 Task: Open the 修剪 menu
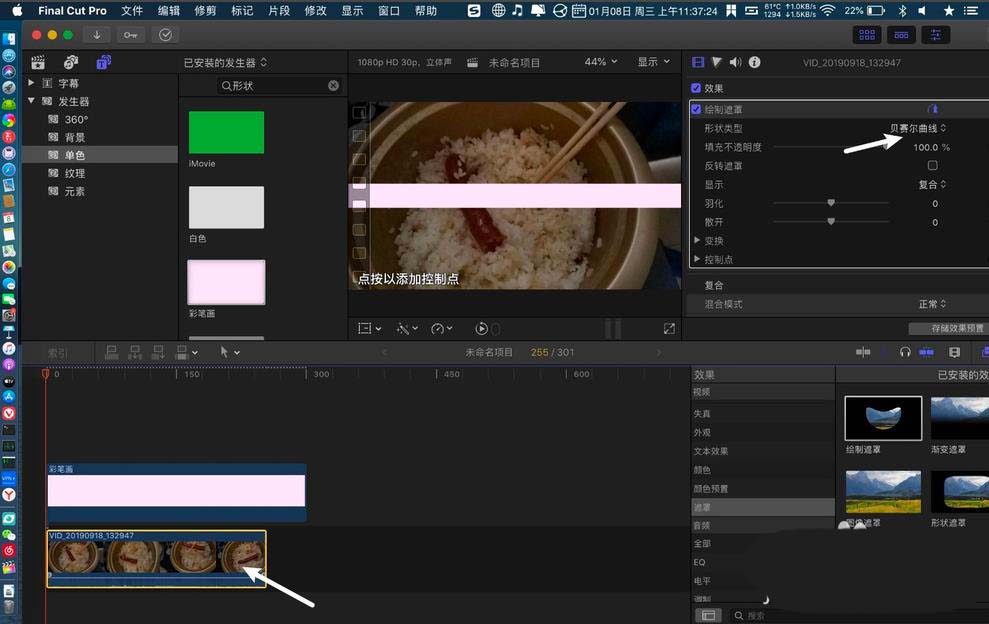point(205,11)
